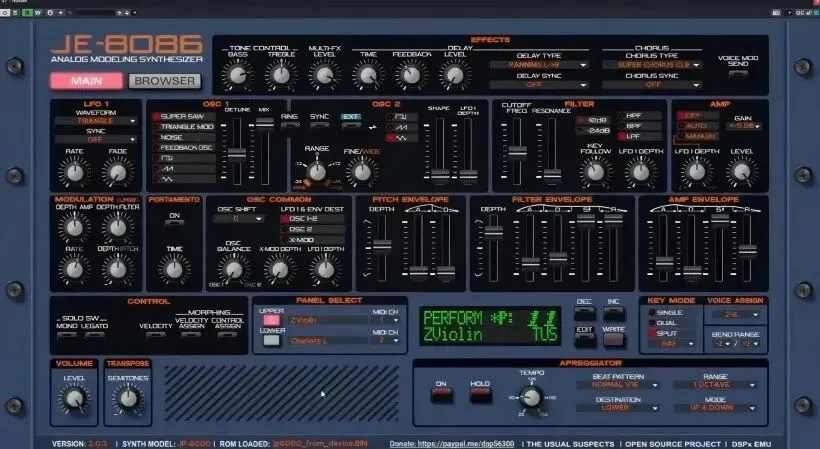This screenshot has height=449, width=820.
Task: Click the Bass tone control knob
Action: (x=237, y=75)
